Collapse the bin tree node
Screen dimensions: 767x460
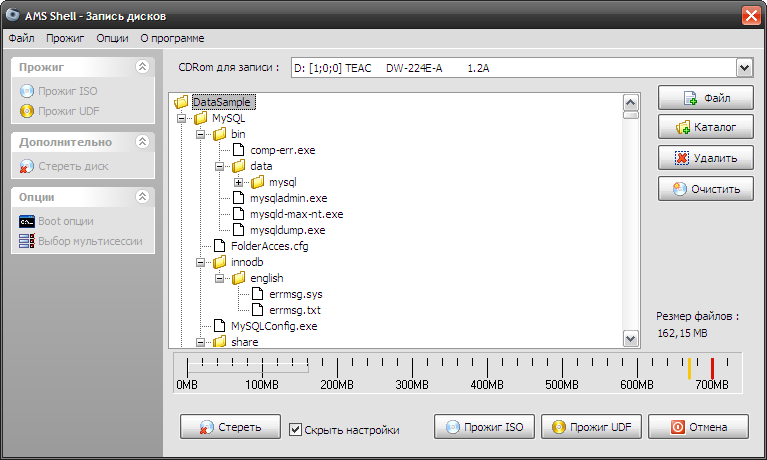(x=201, y=134)
